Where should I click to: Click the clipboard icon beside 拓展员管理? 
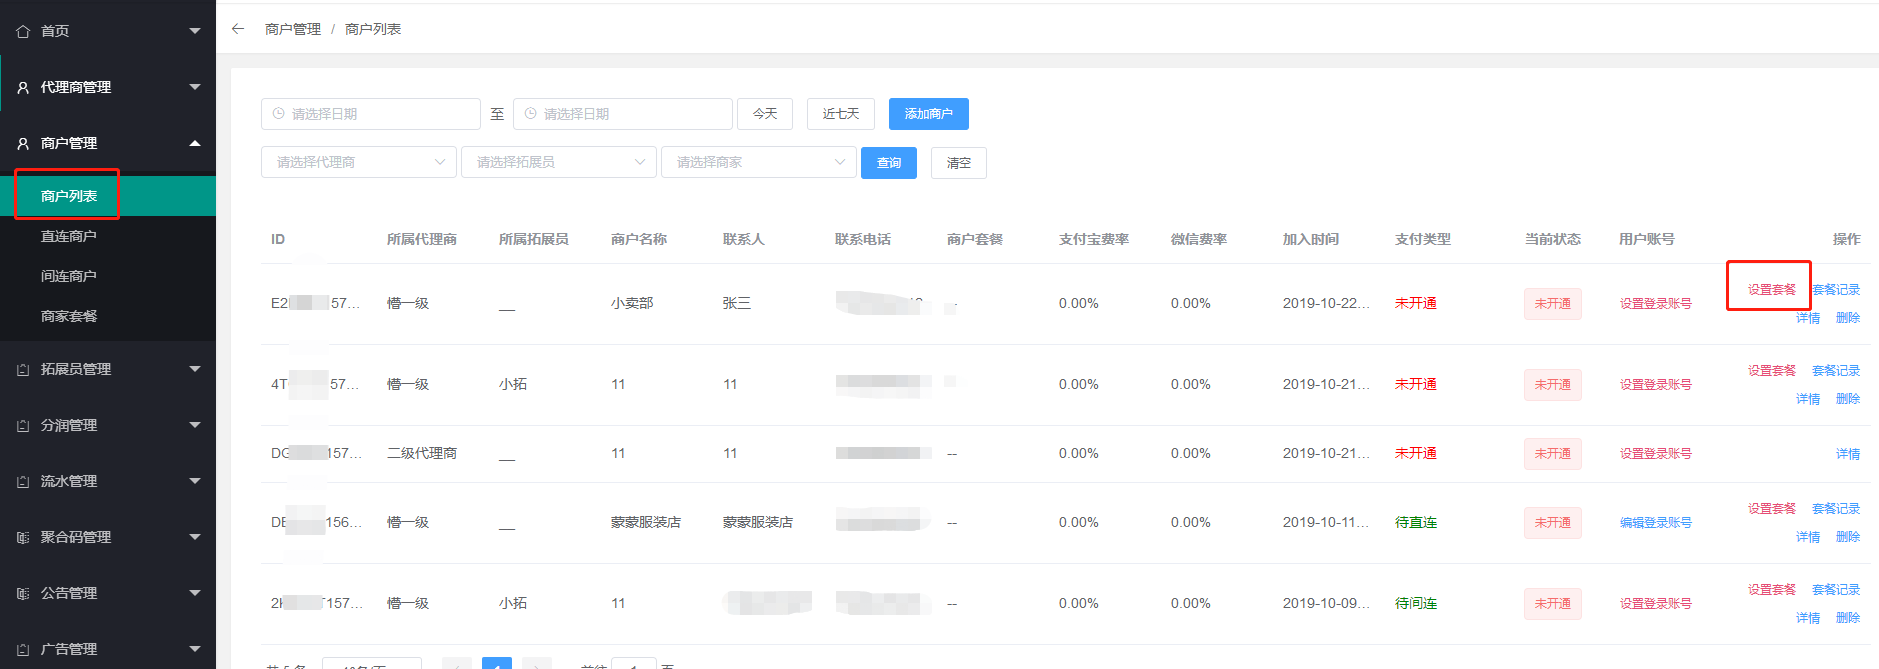pyautogui.click(x=23, y=370)
